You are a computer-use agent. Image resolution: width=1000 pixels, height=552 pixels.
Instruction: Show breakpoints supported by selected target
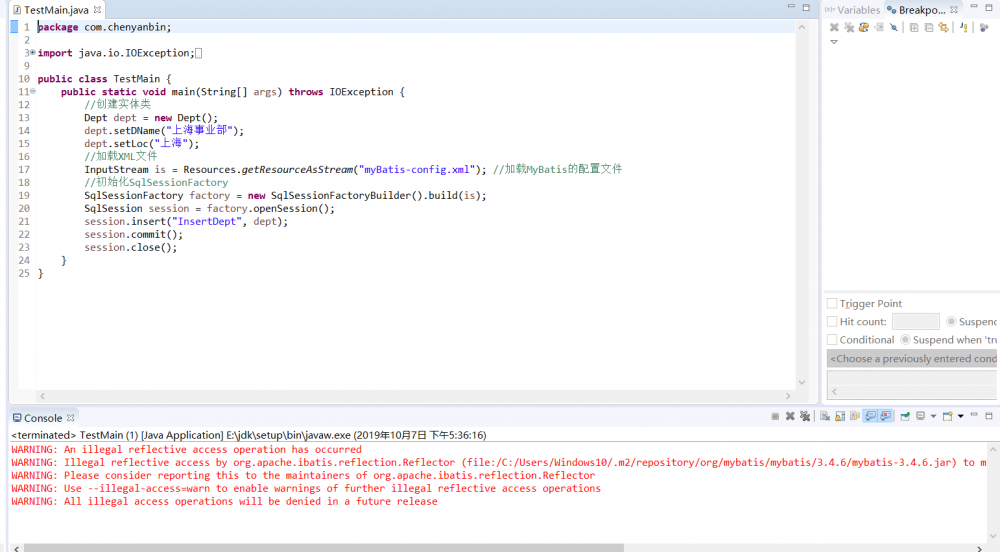point(864,27)
